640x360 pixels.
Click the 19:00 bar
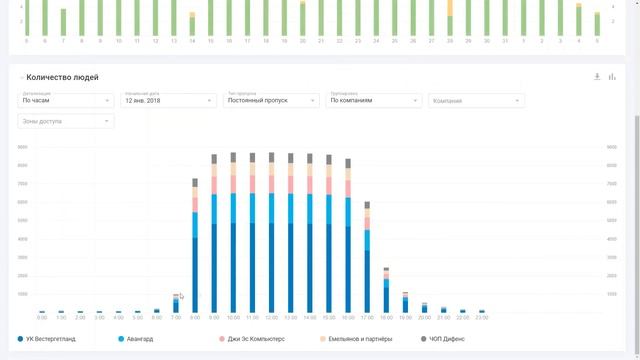[405, 302]
